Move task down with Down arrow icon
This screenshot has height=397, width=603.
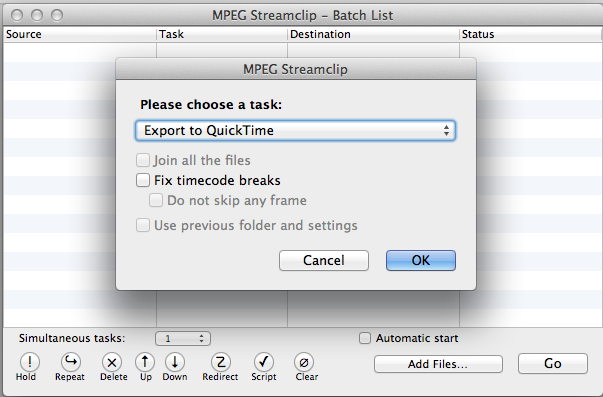[175, 362]
